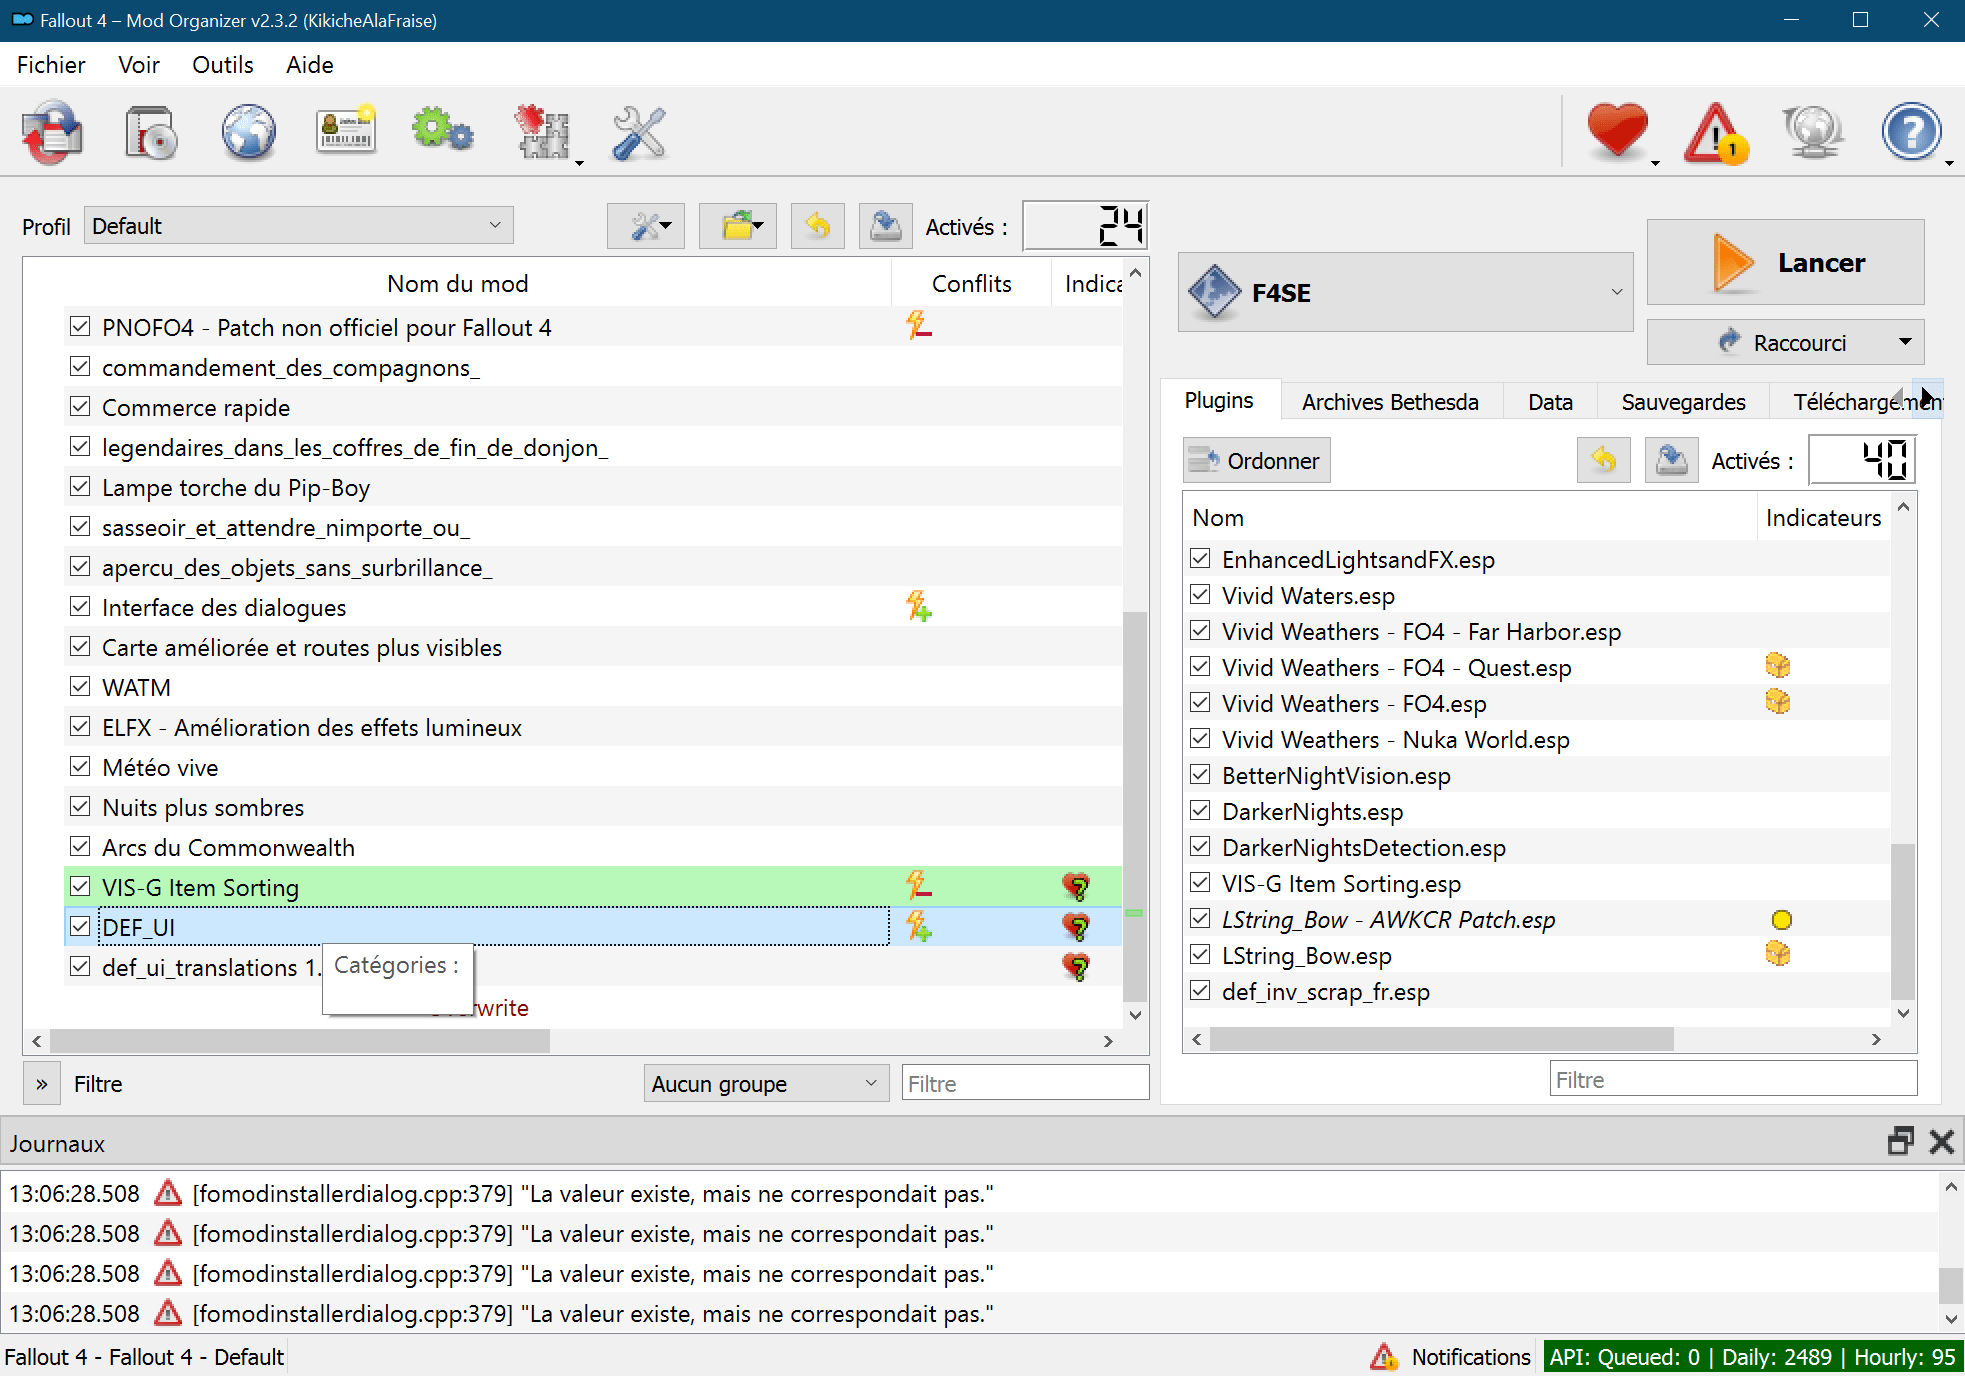Open the mod list tools wrench dropdown
1965x1376 pixels.
point(646,226)
